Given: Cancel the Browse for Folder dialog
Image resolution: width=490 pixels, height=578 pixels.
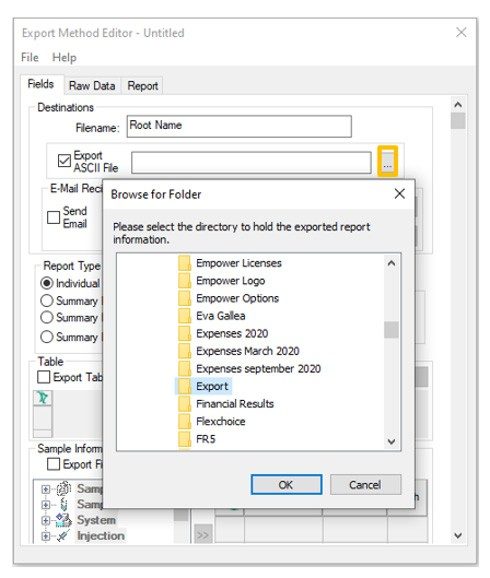Looking at the screenshot, I should (x=365, y=484).
